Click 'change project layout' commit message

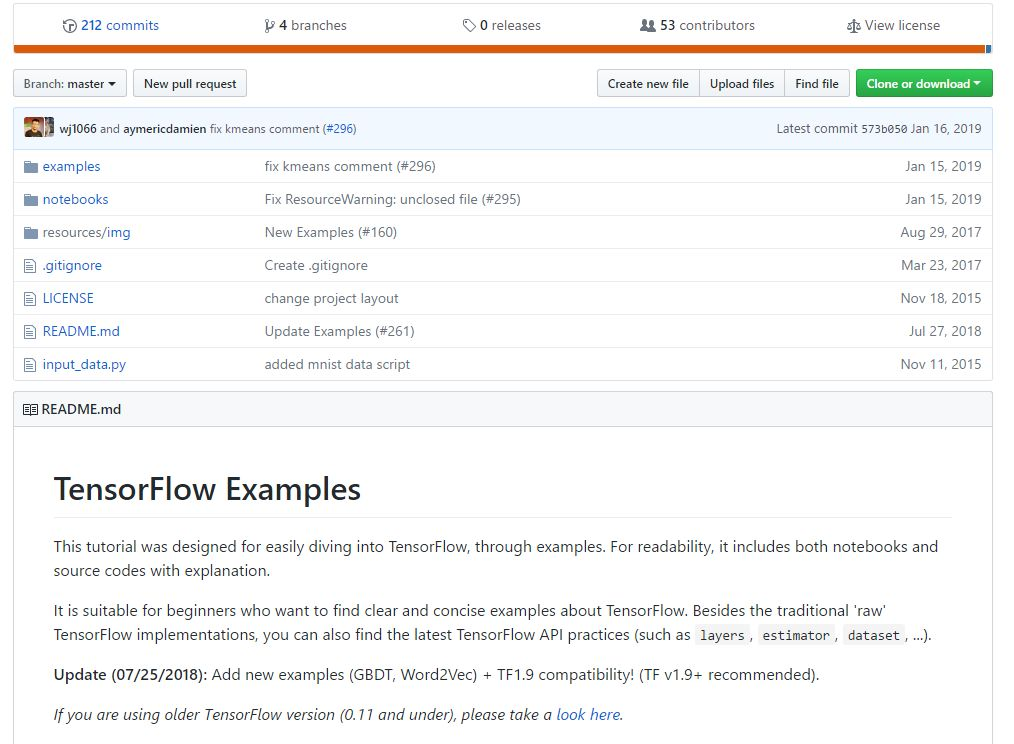(331, 298)
